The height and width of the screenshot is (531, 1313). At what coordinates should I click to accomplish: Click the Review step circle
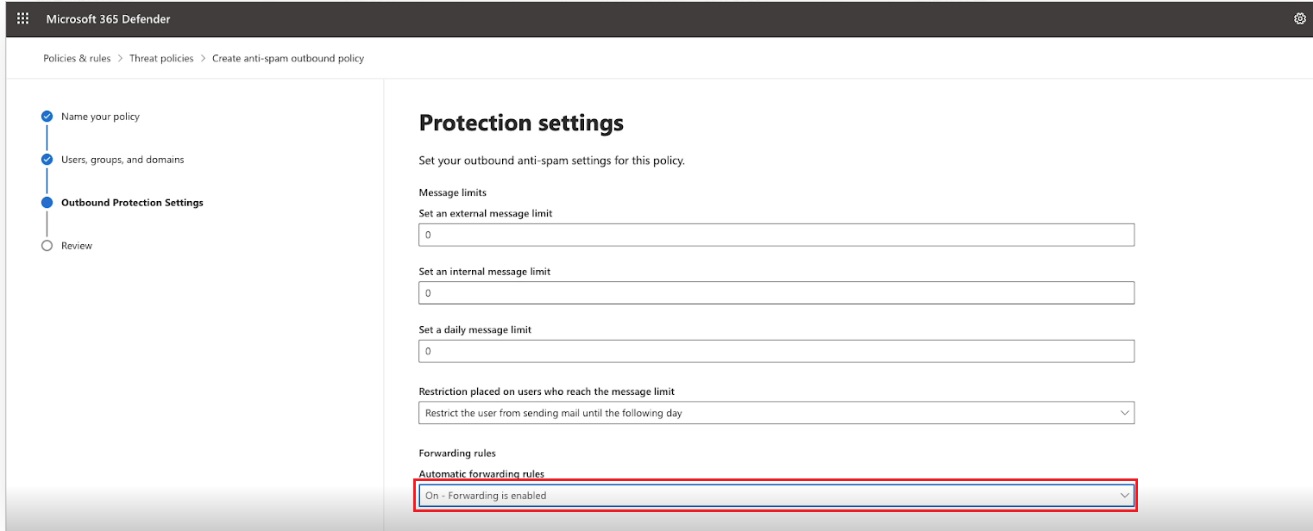pos(46,246)
